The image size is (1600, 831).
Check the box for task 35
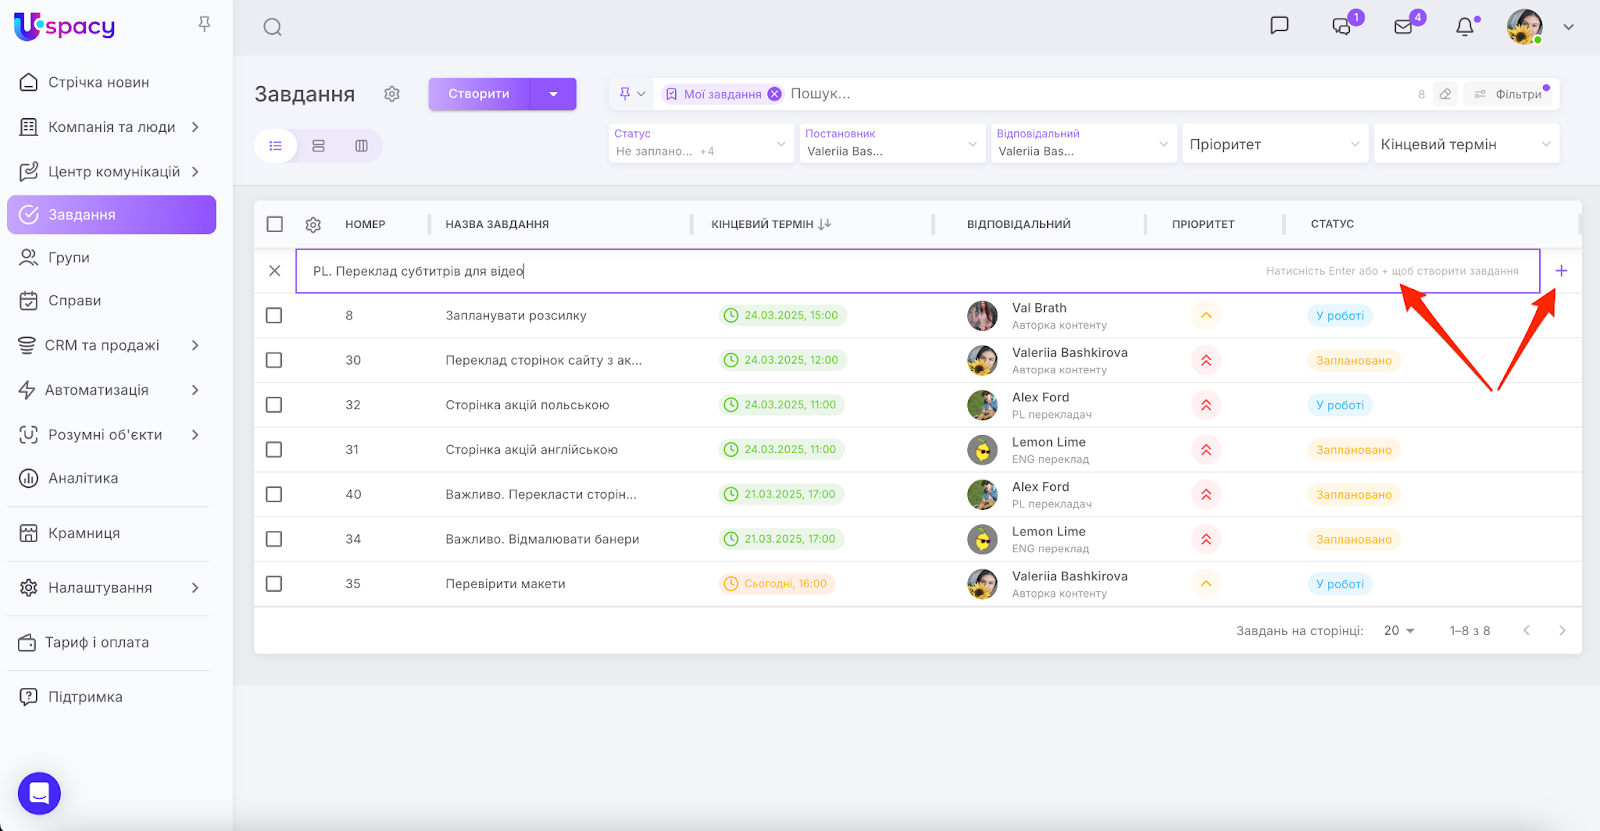coord(274,584)
